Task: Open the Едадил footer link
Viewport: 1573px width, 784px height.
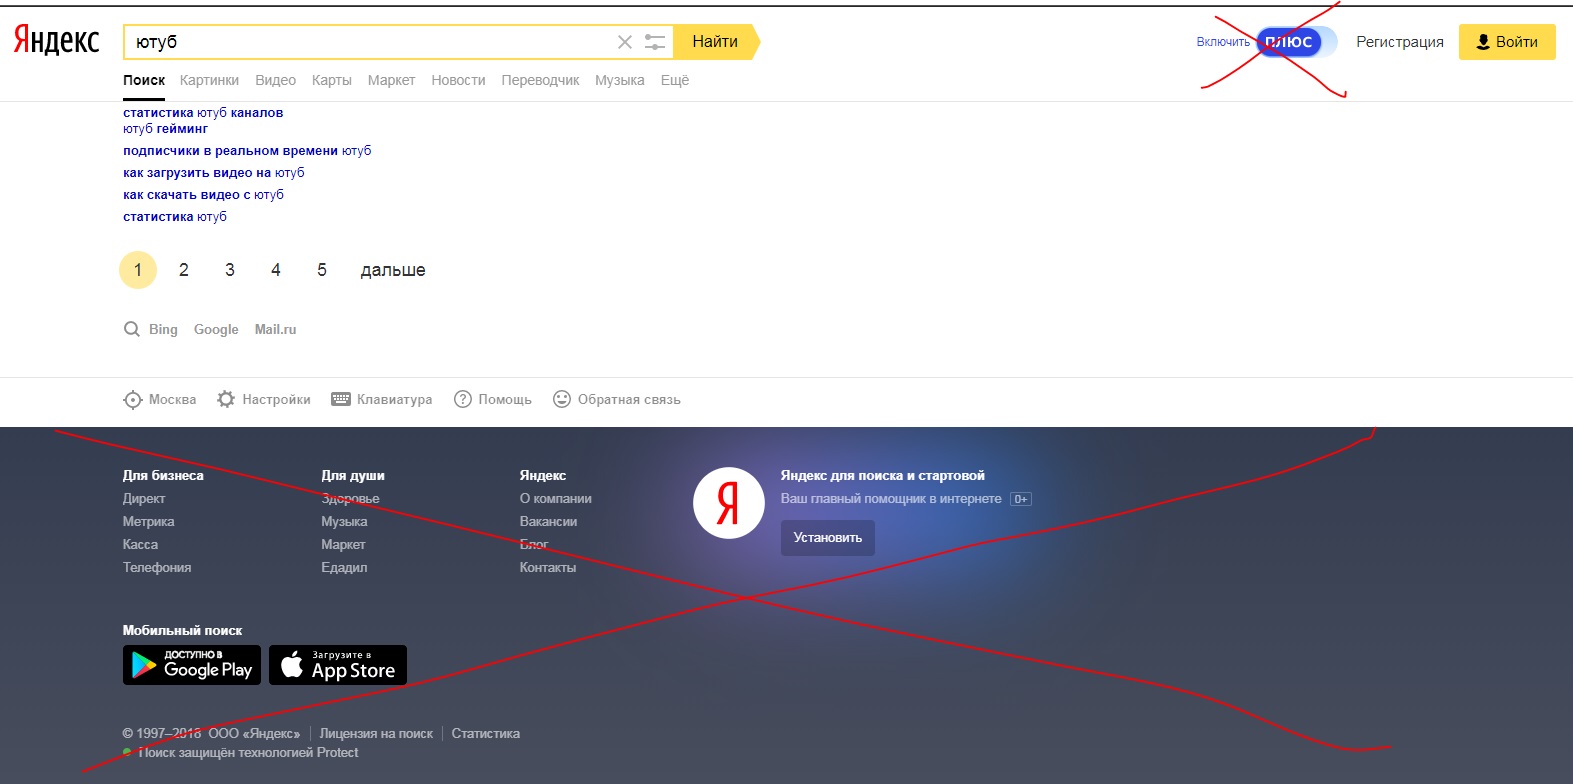Action: pyautogui.click(x=344, y=567)
